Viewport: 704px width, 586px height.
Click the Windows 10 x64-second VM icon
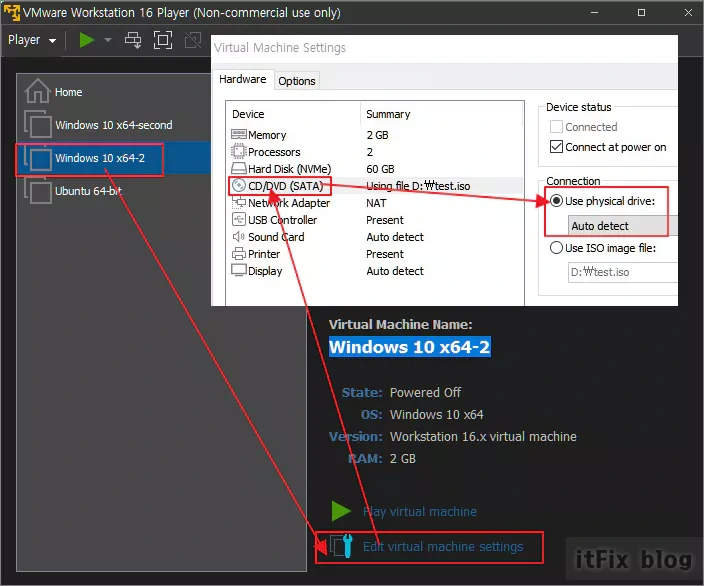click(x=38, y=124)
